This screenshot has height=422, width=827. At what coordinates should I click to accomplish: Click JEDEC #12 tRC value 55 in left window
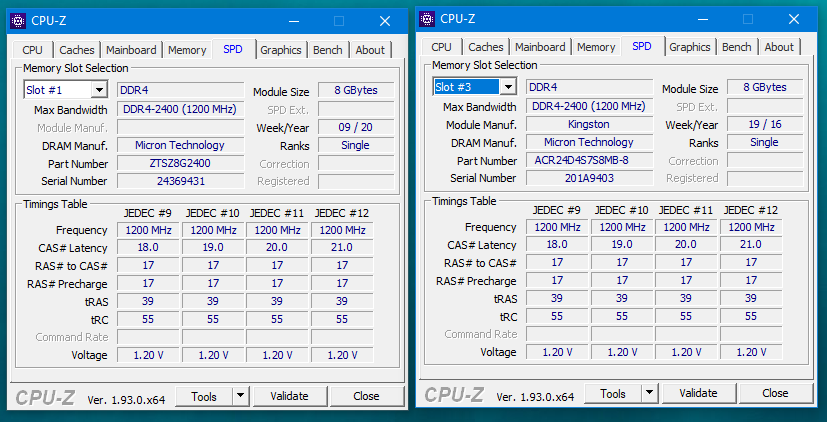pos(342,320)
